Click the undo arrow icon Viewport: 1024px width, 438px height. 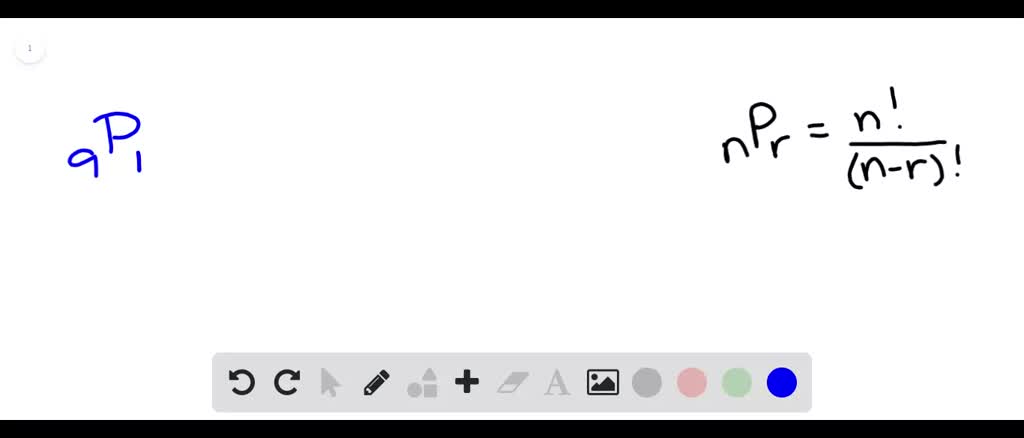(x=242, y=383)
